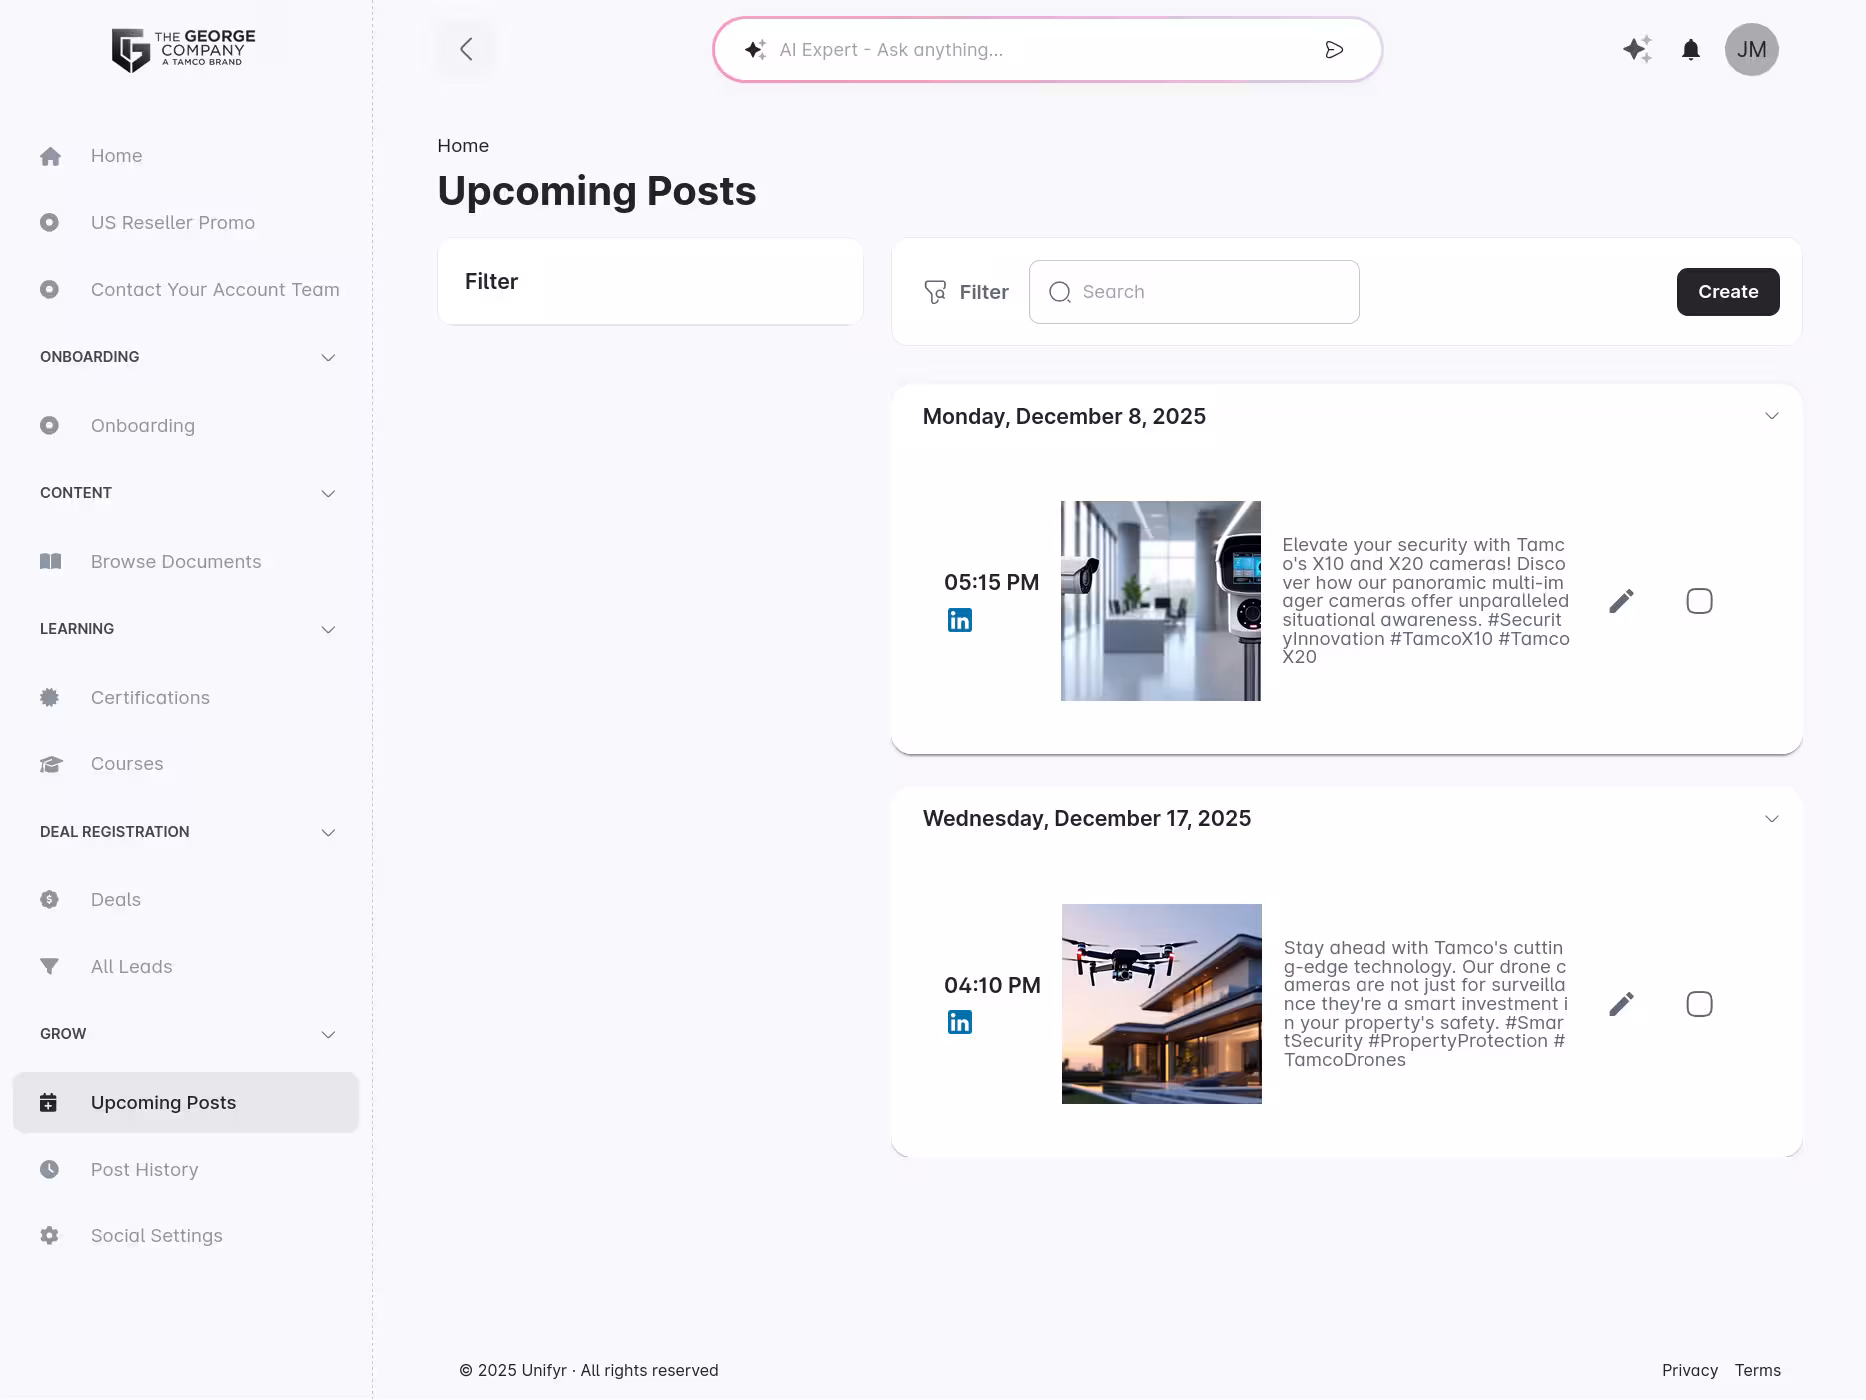Collapse the Monday, December 8 card
1866x1400 pixels.
tap(1772, 415)
